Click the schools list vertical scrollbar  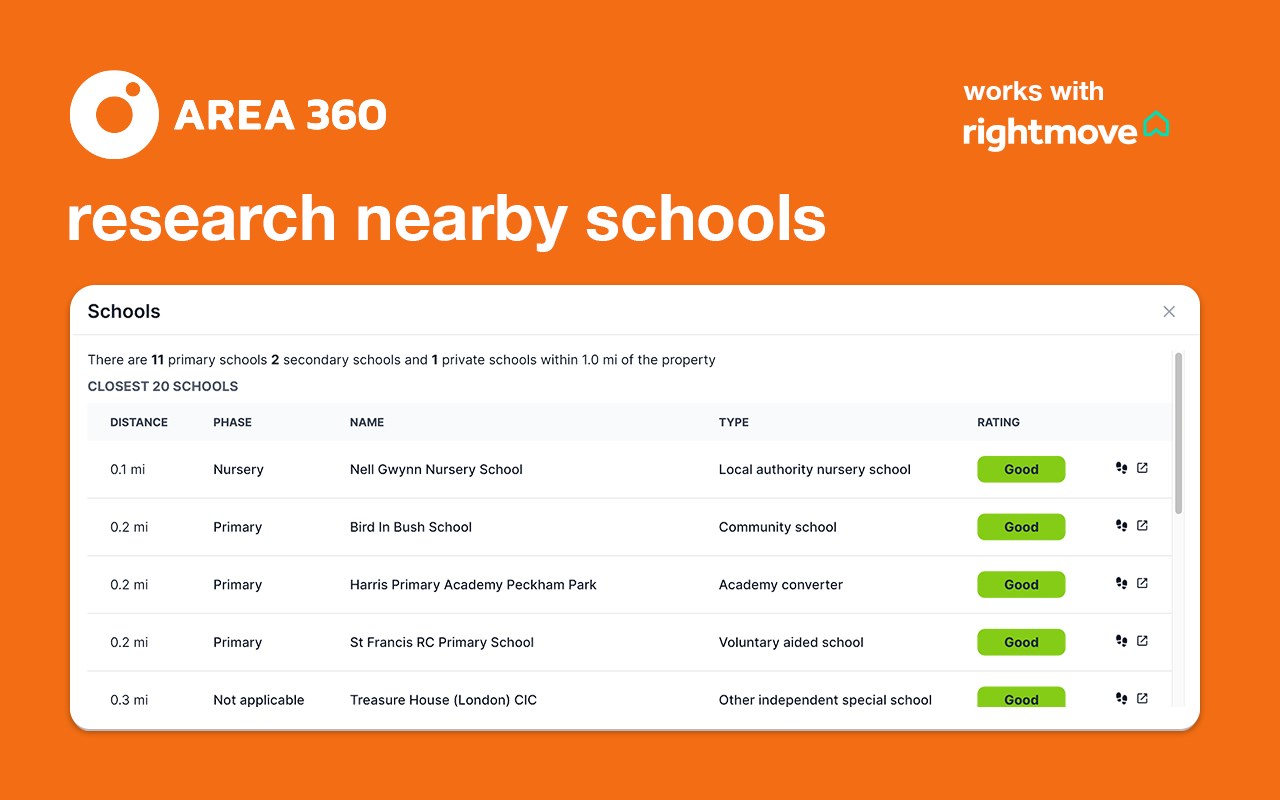pyautogui.click(x=1178, y=433)
